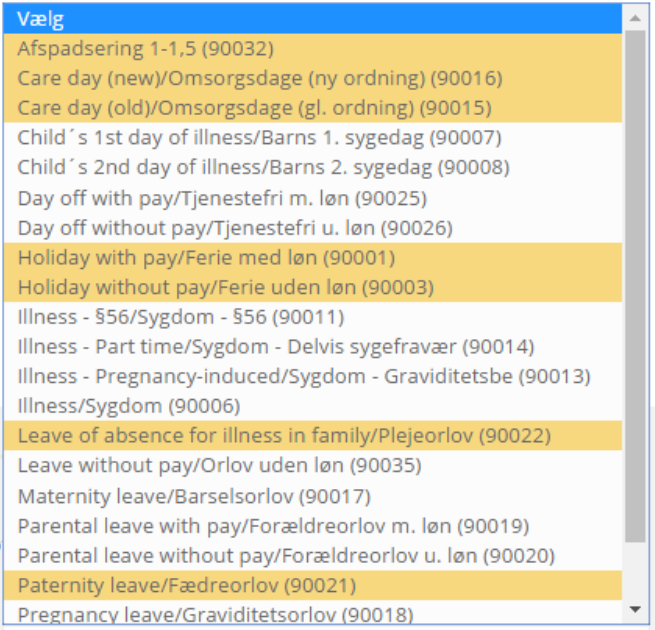
Task: Pick Leave of absence for illness in family
Action: pos(284,437)
